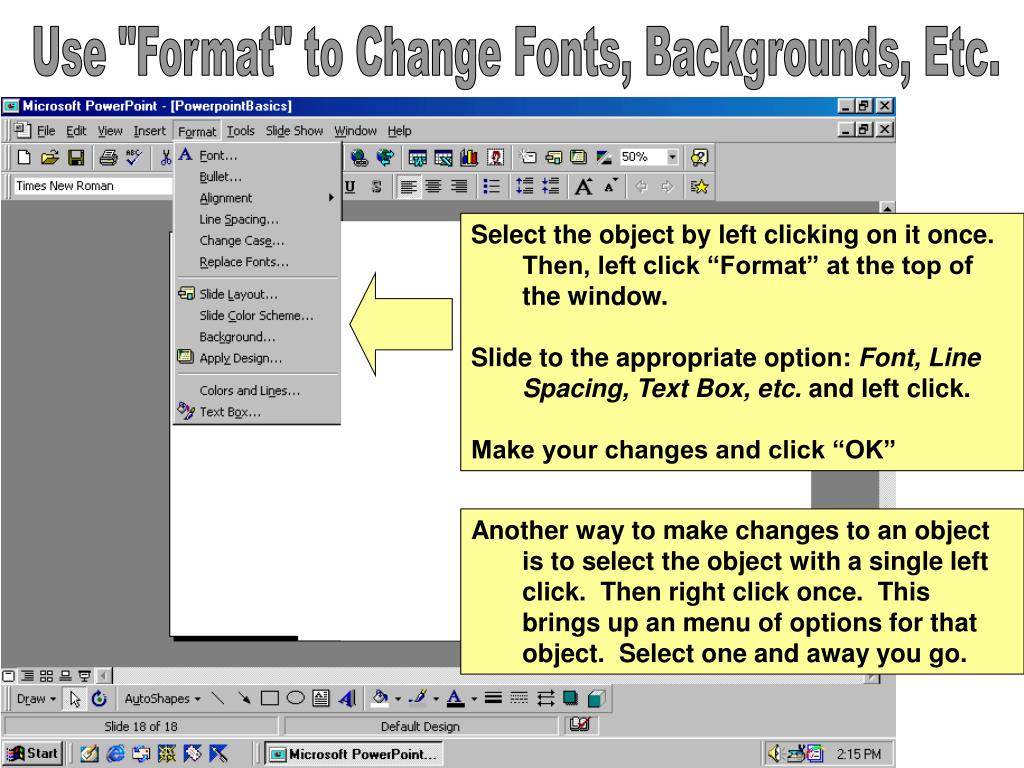Select the Line drawing tool
The width and height of the screenshot is (1024, 768).
pos(218,699)
